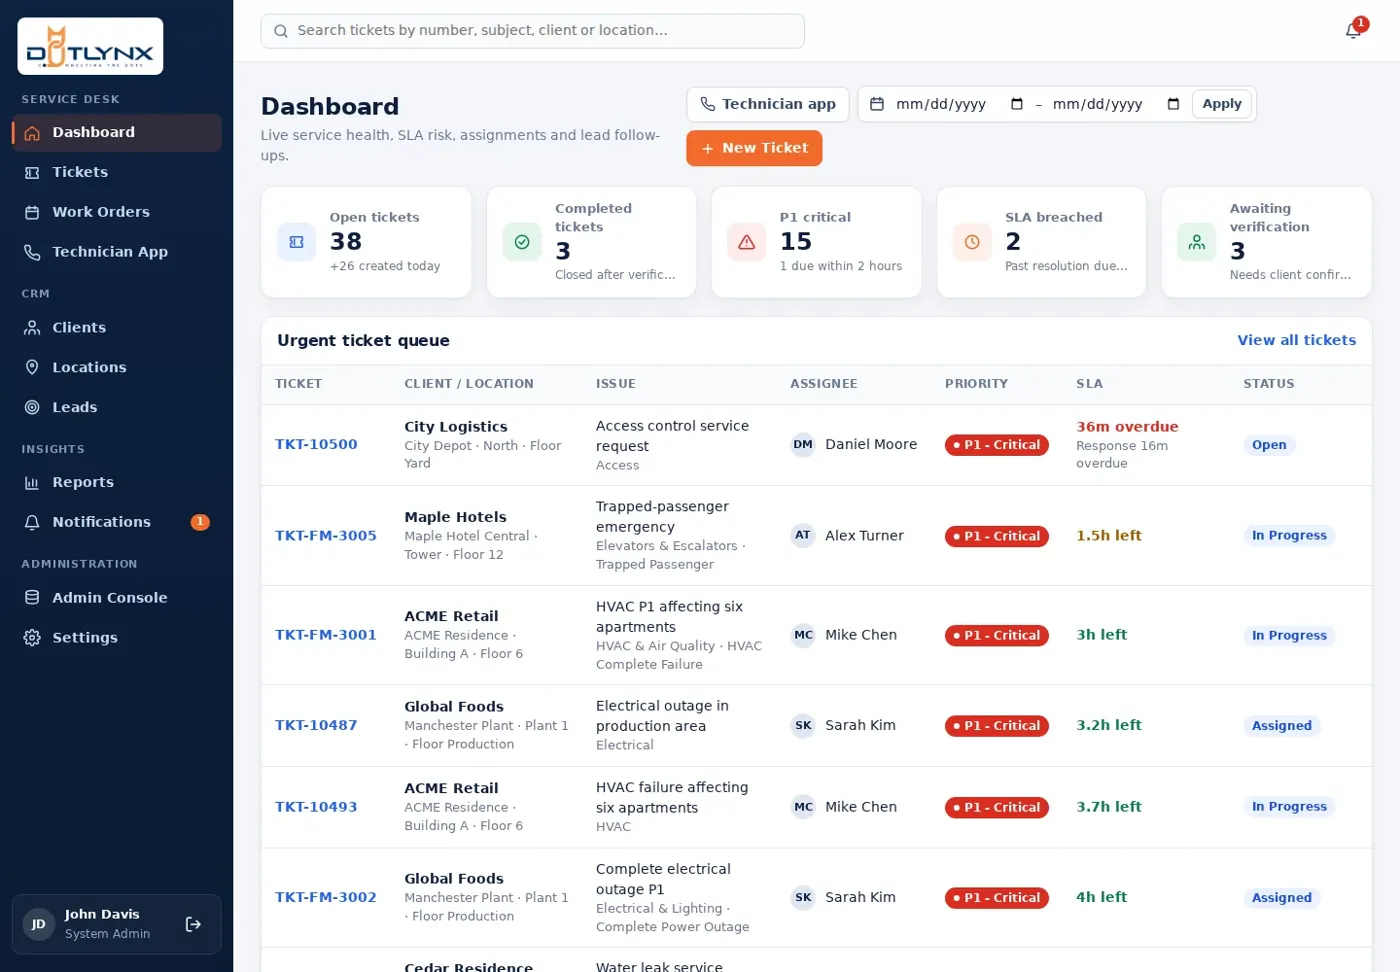Open Dashboard in the sidebar
The width and height of the screenshot is (1400, 972).
(x=117, y=132)
